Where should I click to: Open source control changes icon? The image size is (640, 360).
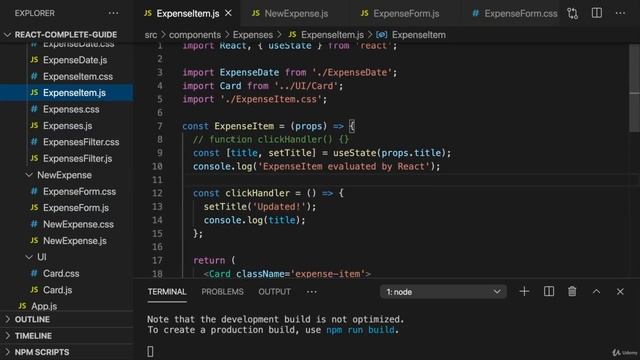(572, 13)
